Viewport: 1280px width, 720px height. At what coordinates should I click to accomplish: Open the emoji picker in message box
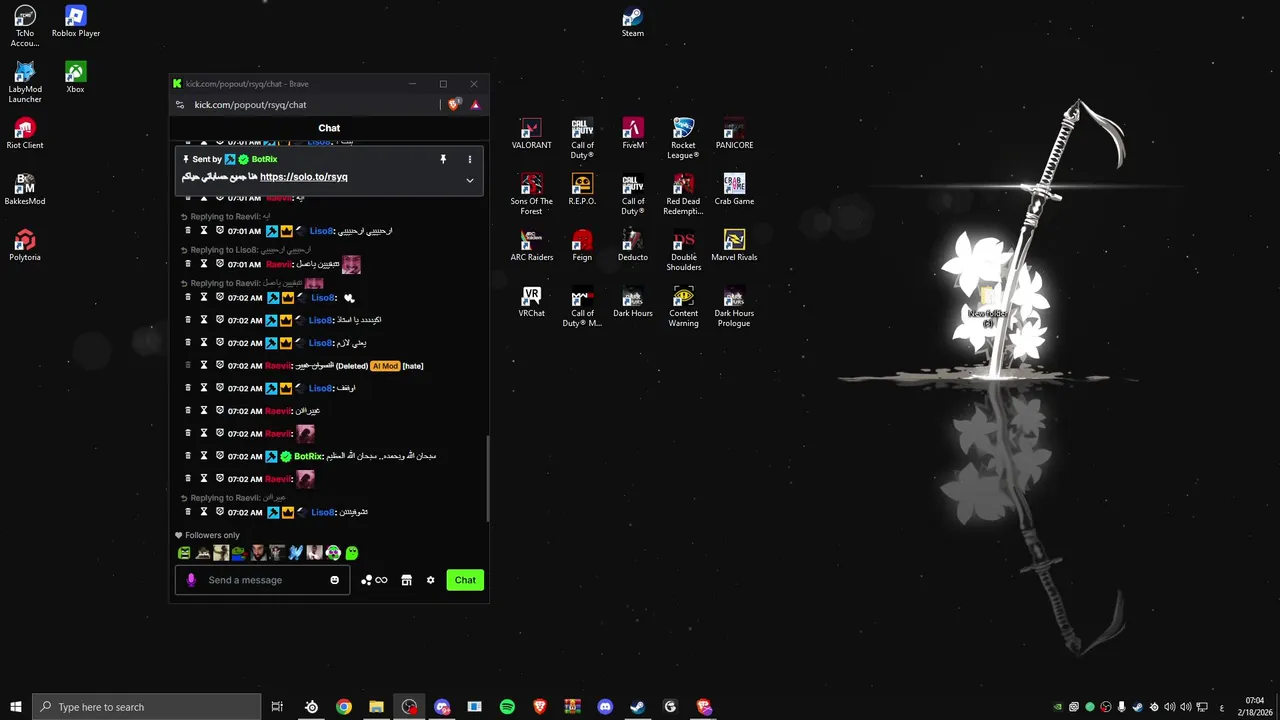click(x=334, y=580)
